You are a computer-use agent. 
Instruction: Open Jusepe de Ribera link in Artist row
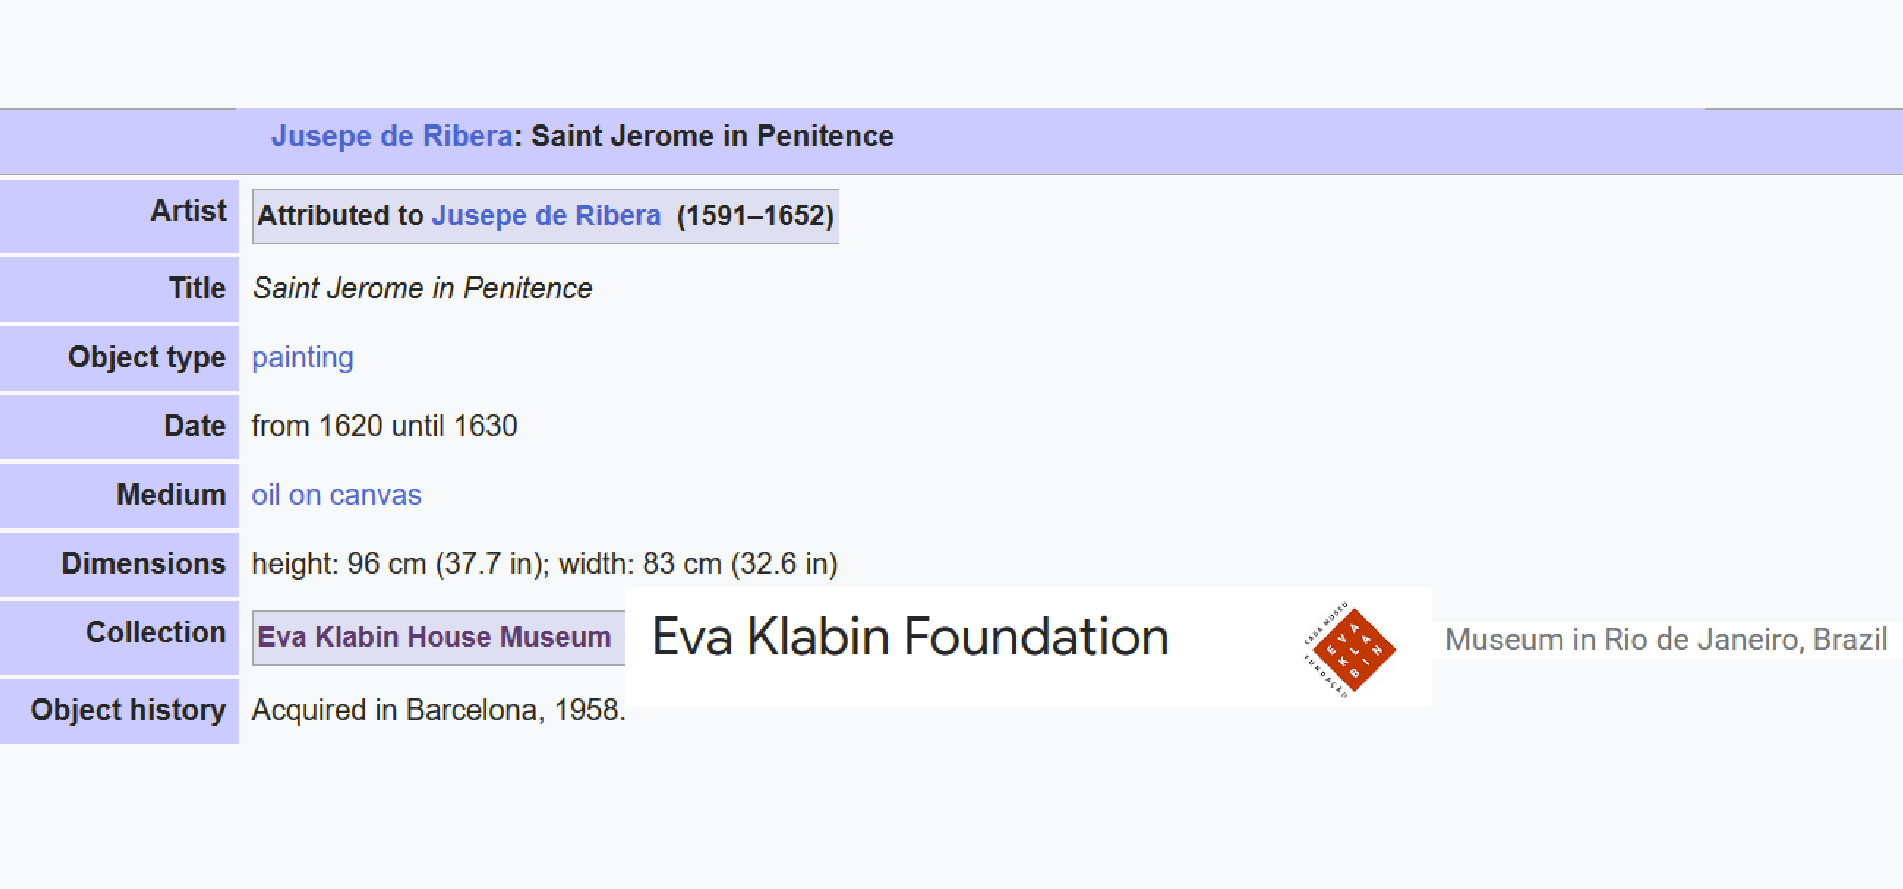tap(546, 216)
